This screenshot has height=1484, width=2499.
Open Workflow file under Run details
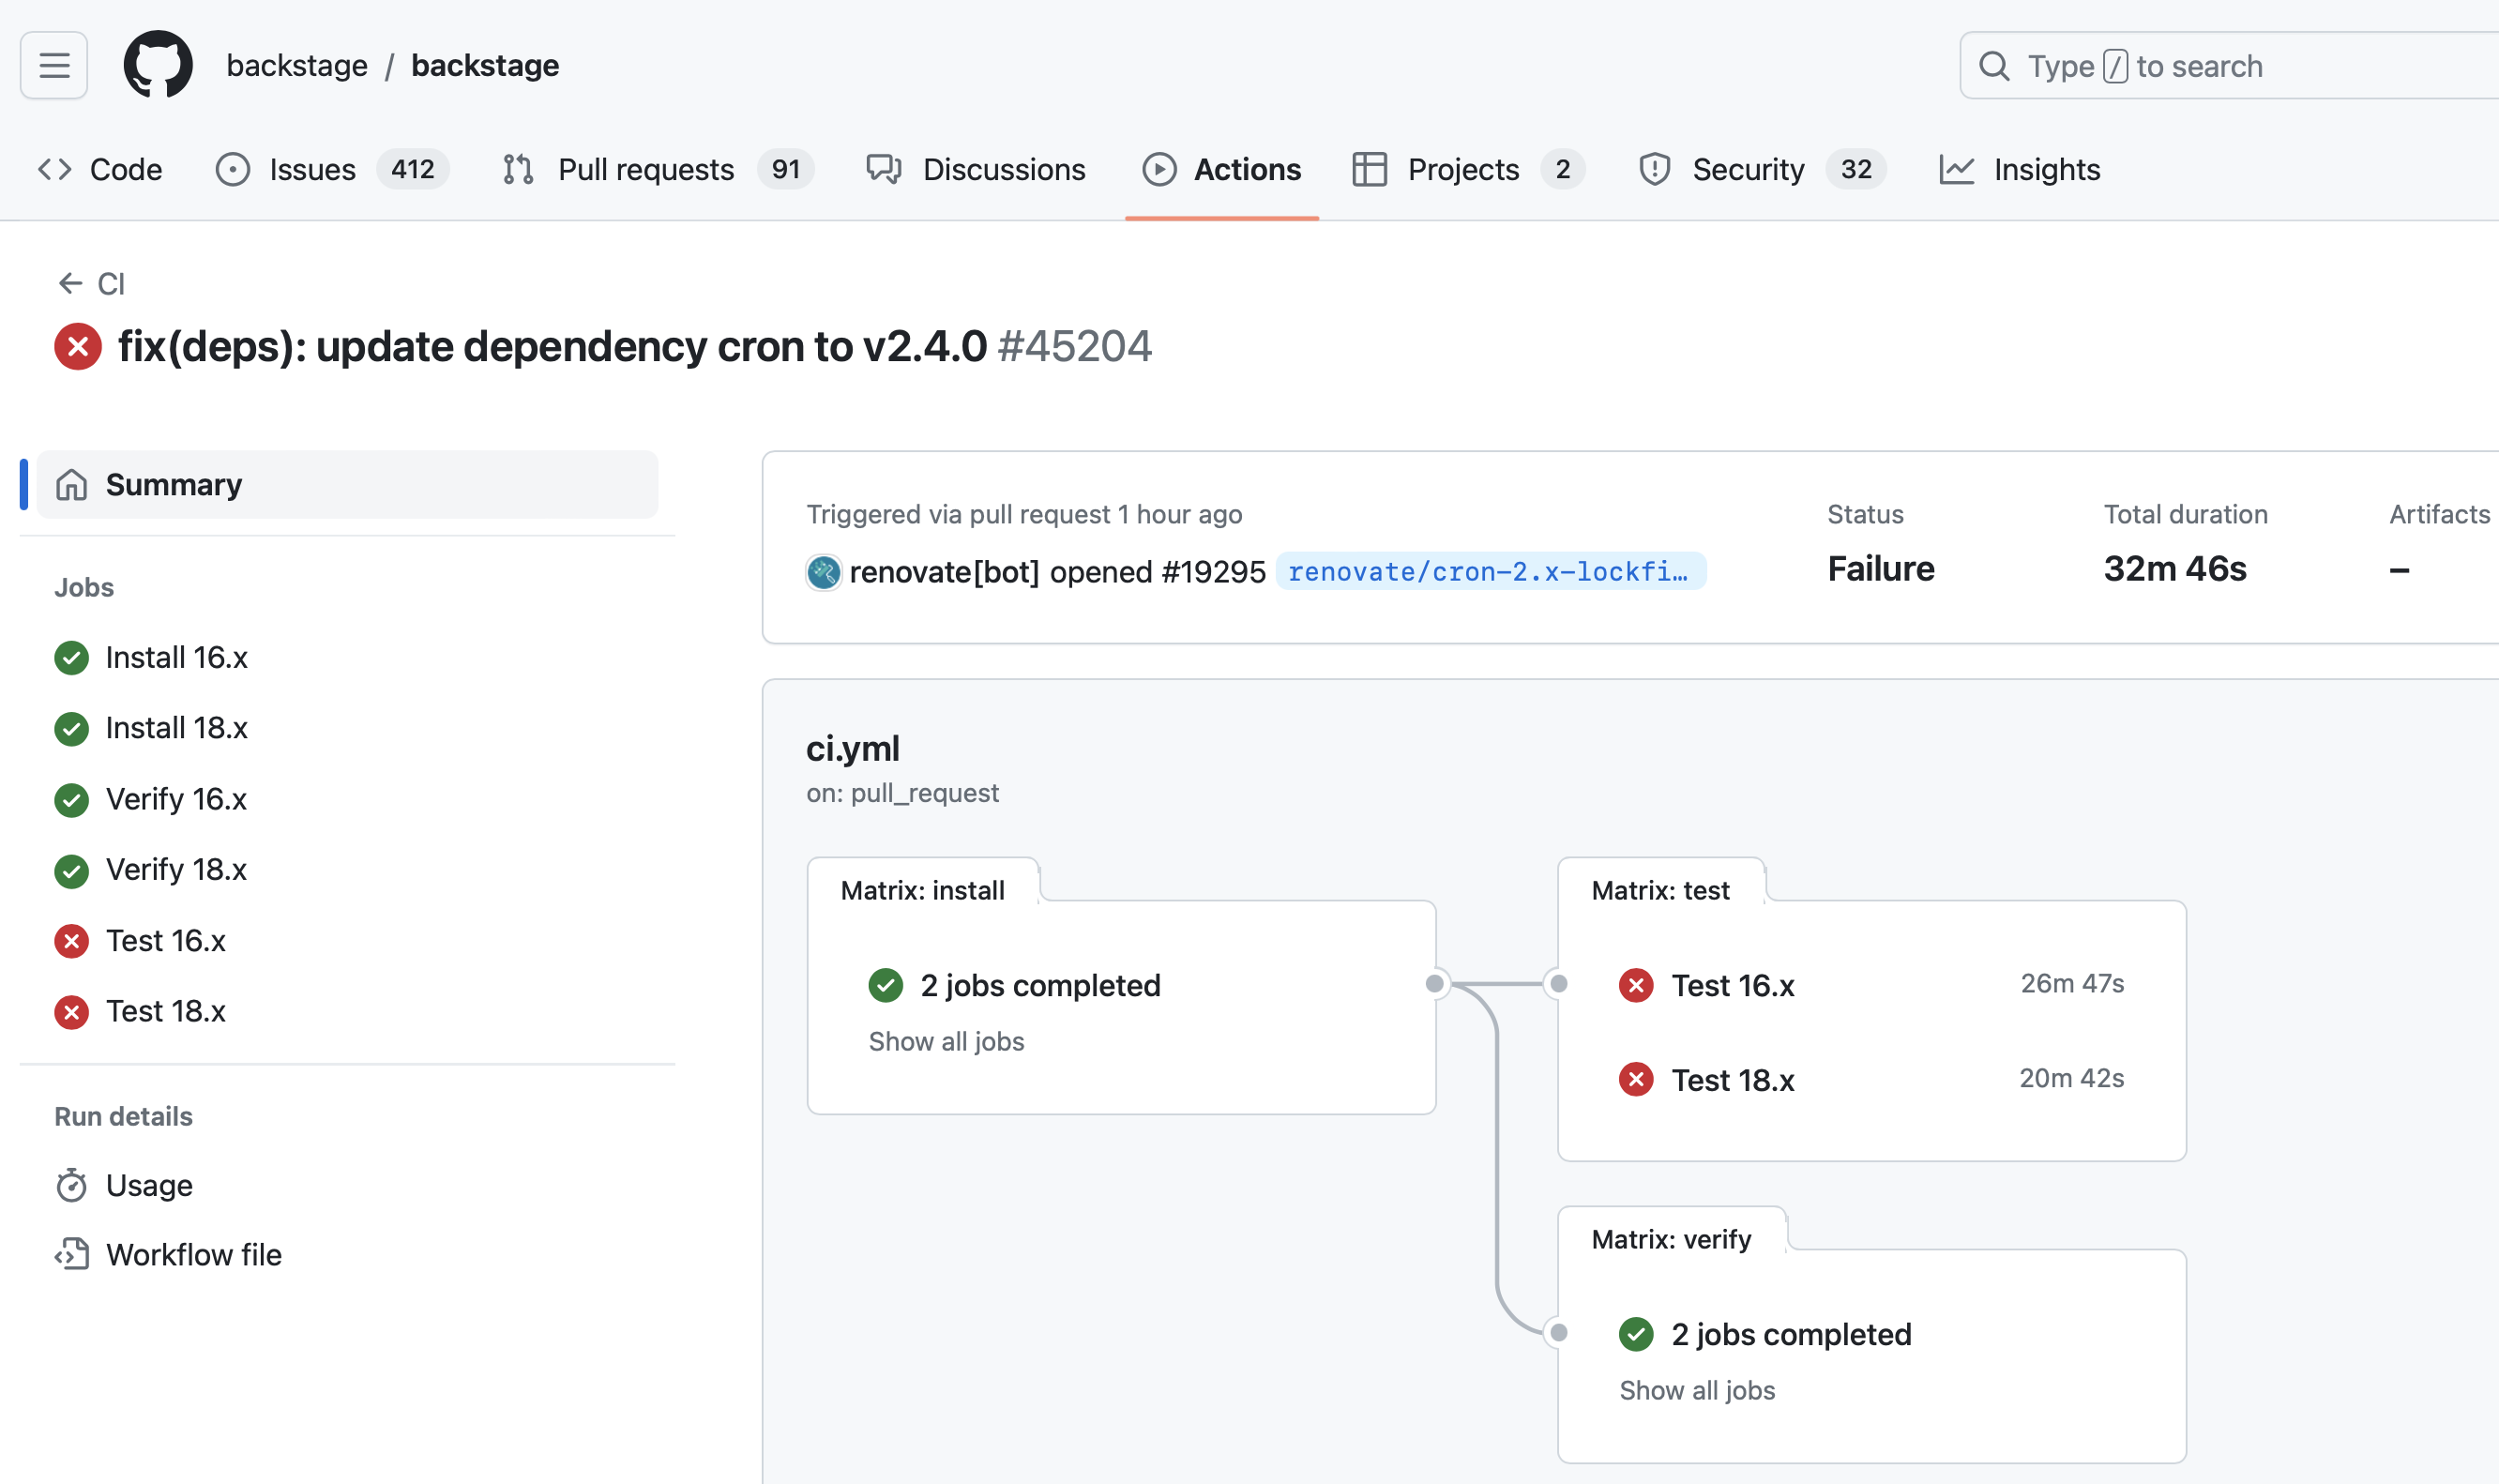coord(168,1255)
